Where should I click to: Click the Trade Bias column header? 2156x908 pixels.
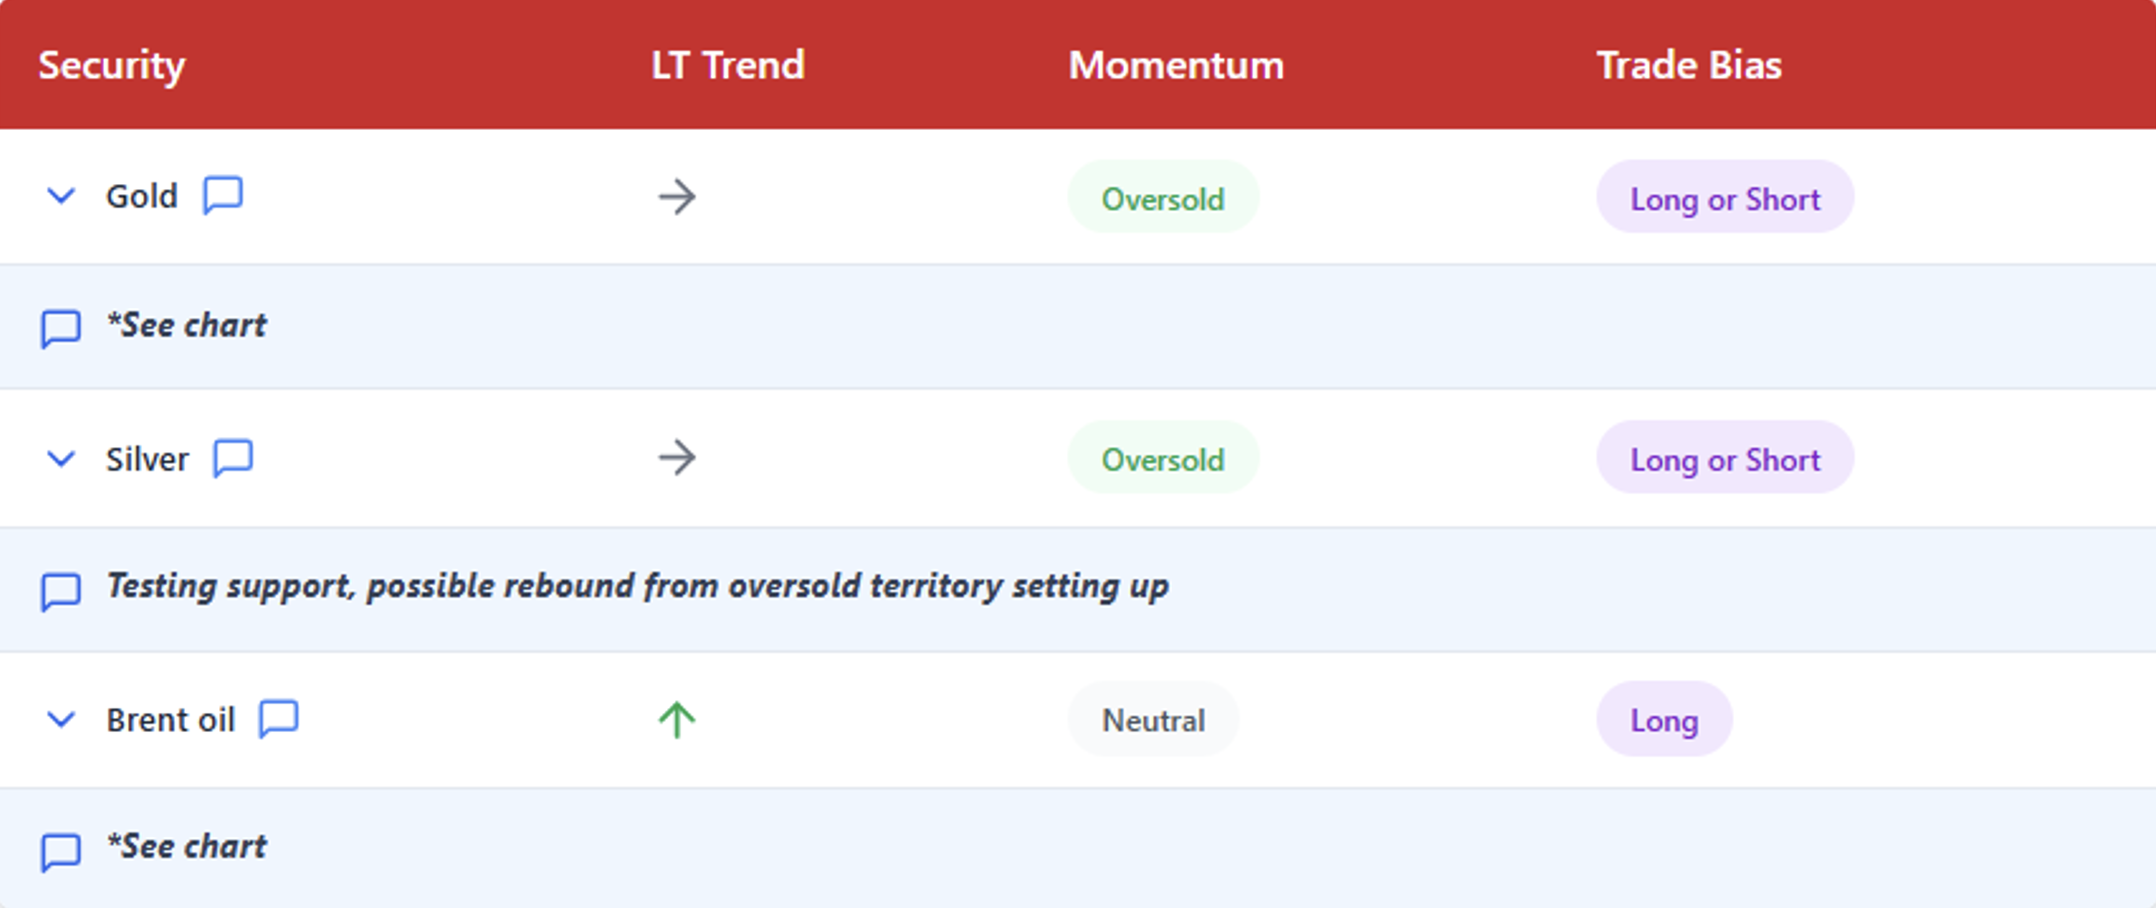click(x=1689, y=65)
